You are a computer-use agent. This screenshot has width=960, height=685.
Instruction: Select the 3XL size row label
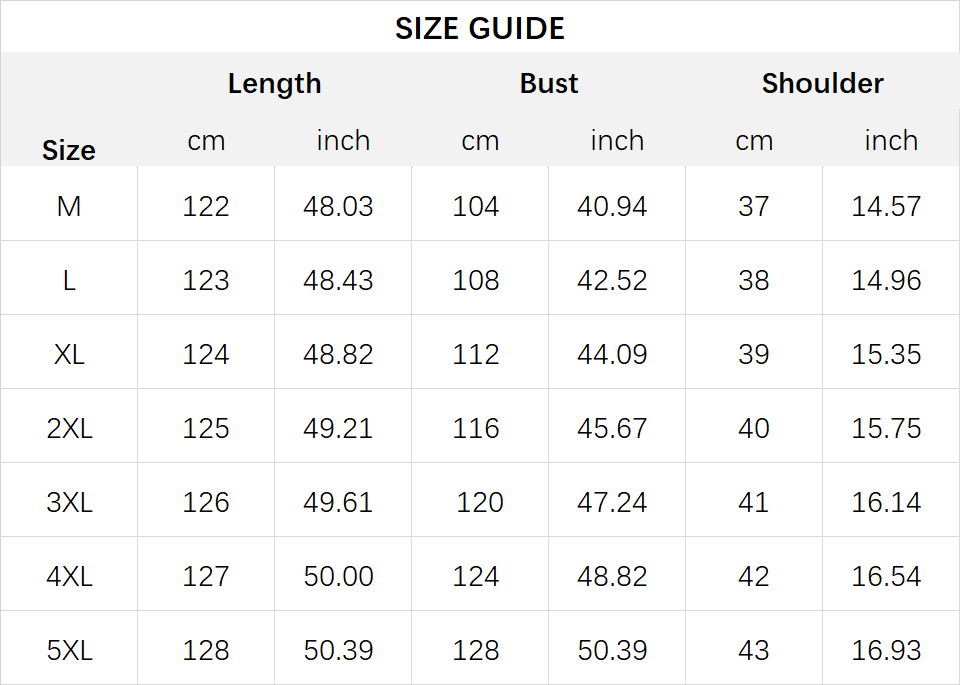pos(69,503)
